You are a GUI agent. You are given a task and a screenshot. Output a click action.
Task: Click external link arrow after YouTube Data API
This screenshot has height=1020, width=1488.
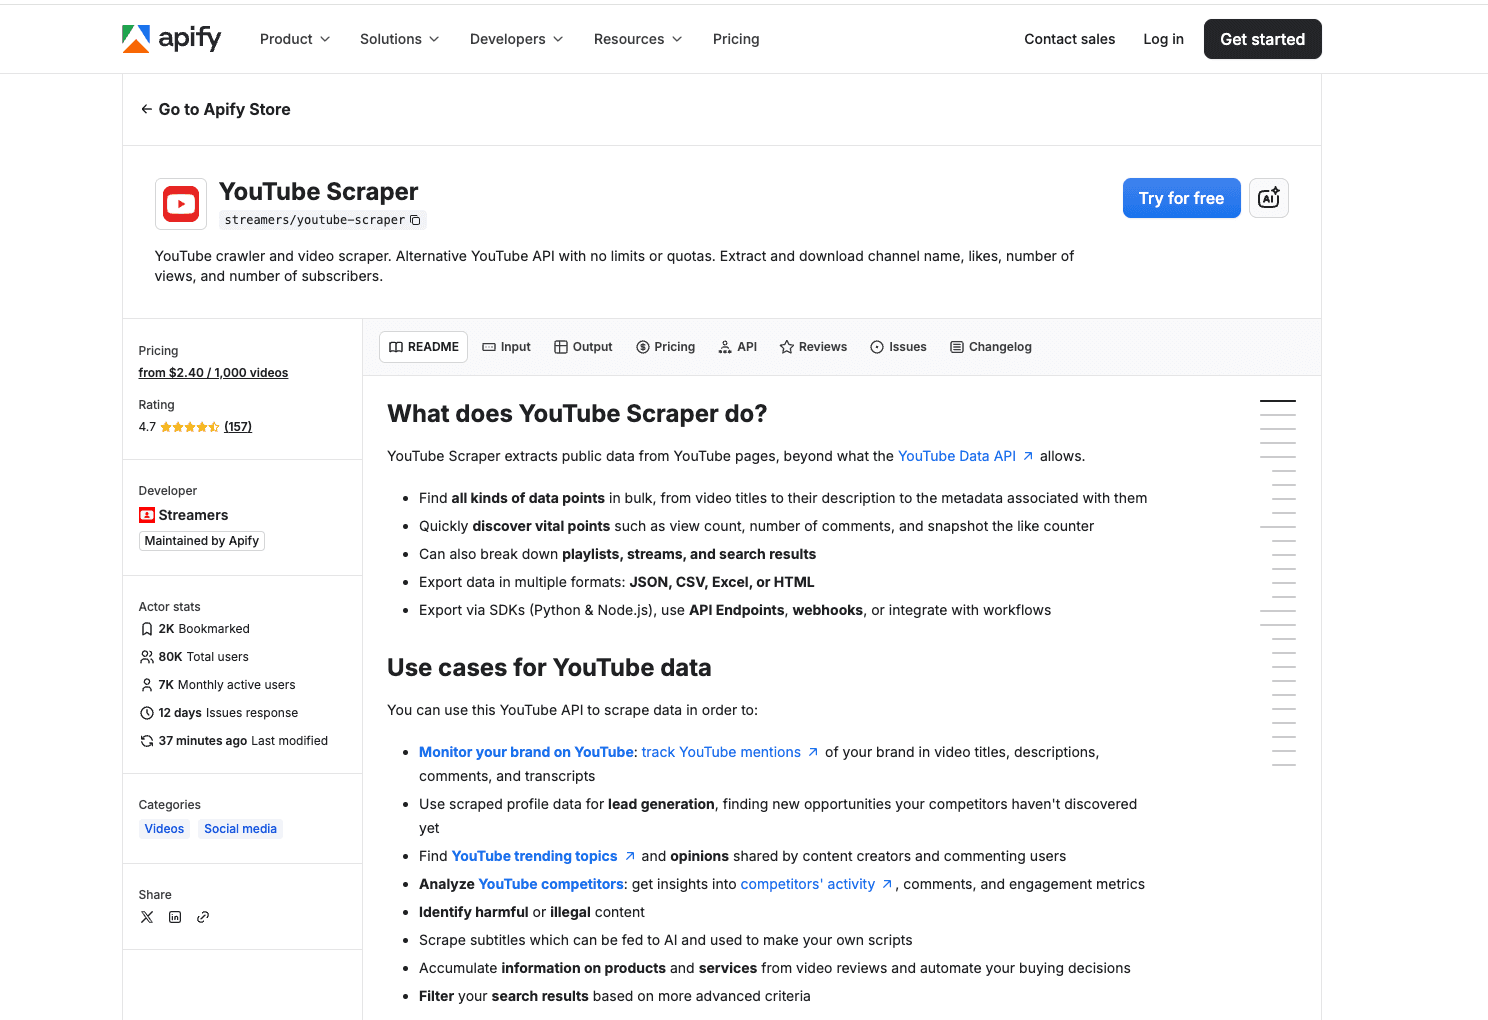1028,456
